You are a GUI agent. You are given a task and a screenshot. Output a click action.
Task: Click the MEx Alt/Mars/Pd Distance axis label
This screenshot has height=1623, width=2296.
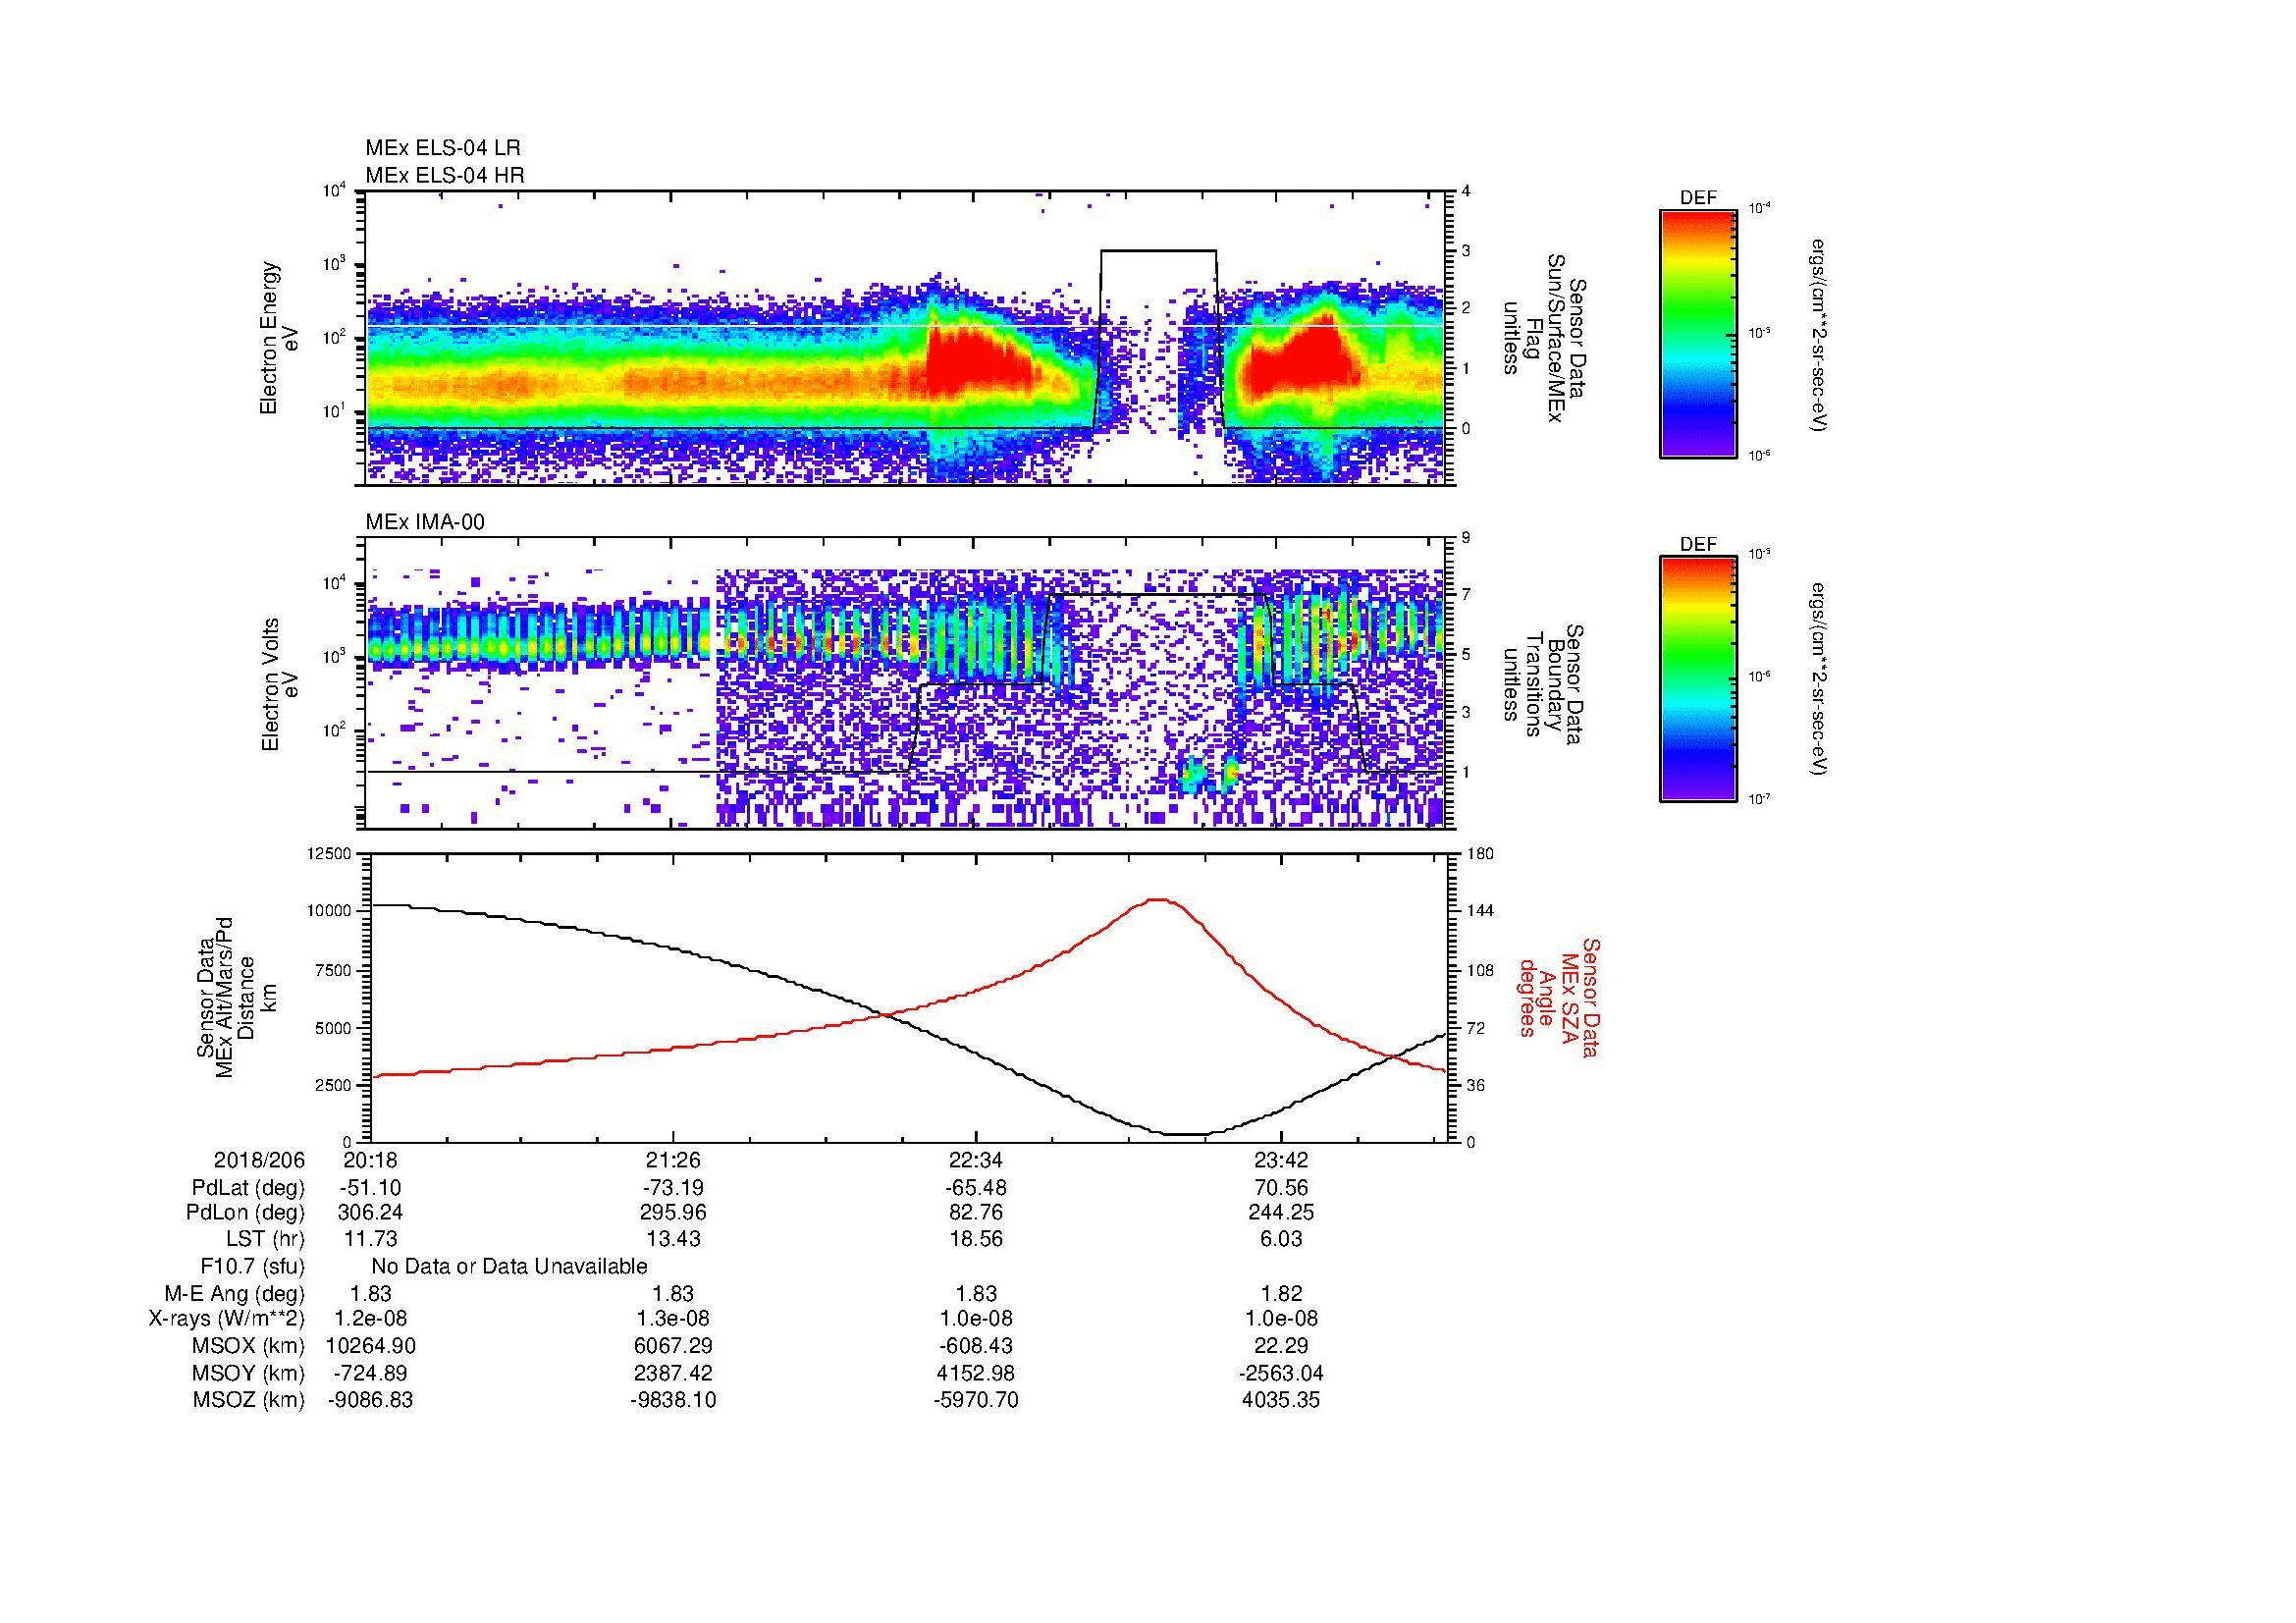pyautogui.click(x=235, y=997)
